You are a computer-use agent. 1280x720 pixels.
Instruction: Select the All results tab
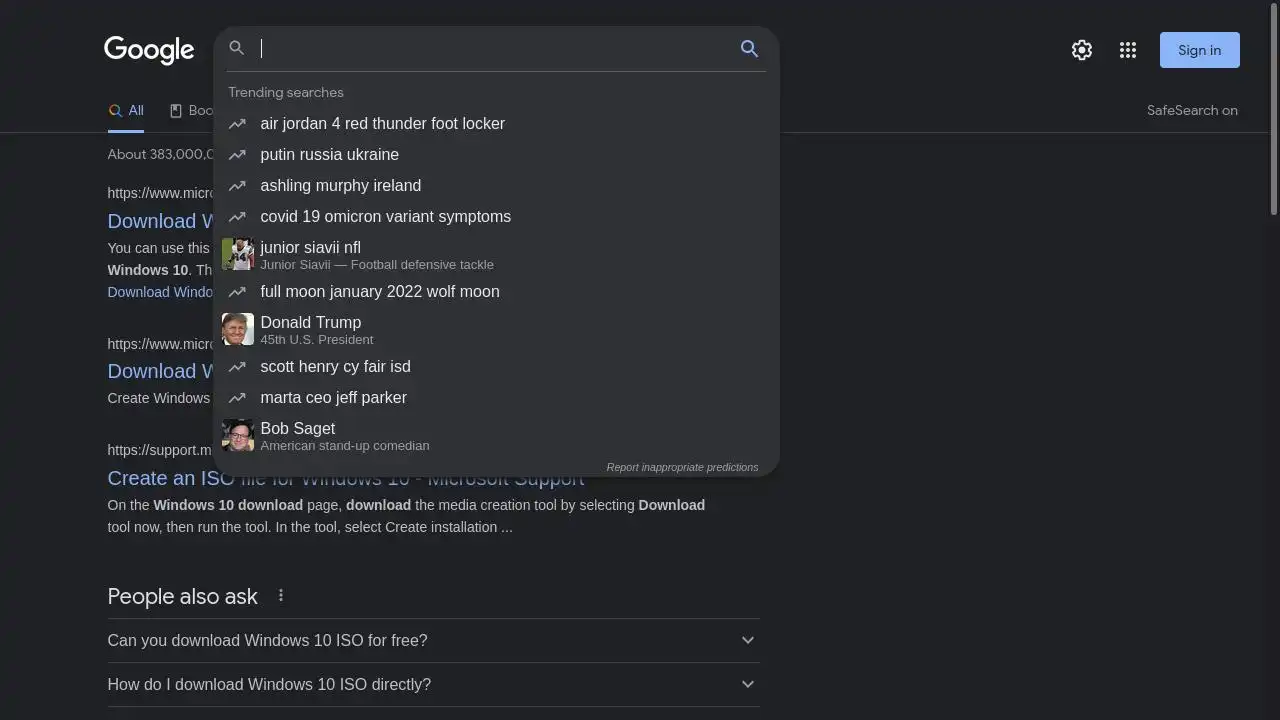(x=127, y=111)
